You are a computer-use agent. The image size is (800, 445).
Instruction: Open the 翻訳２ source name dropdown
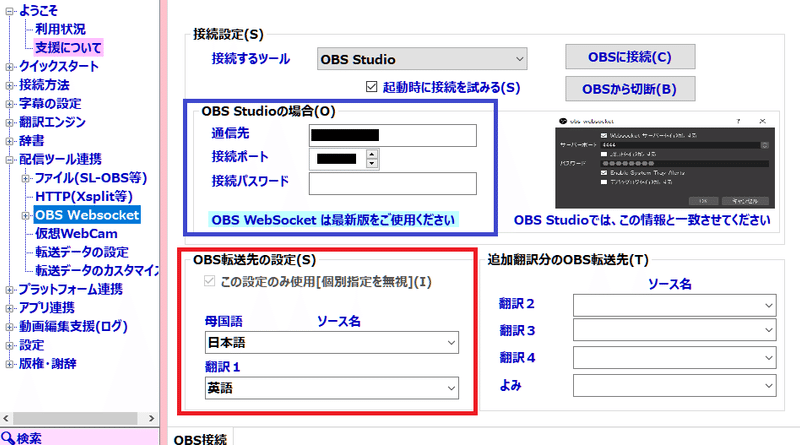pos(674,305)
